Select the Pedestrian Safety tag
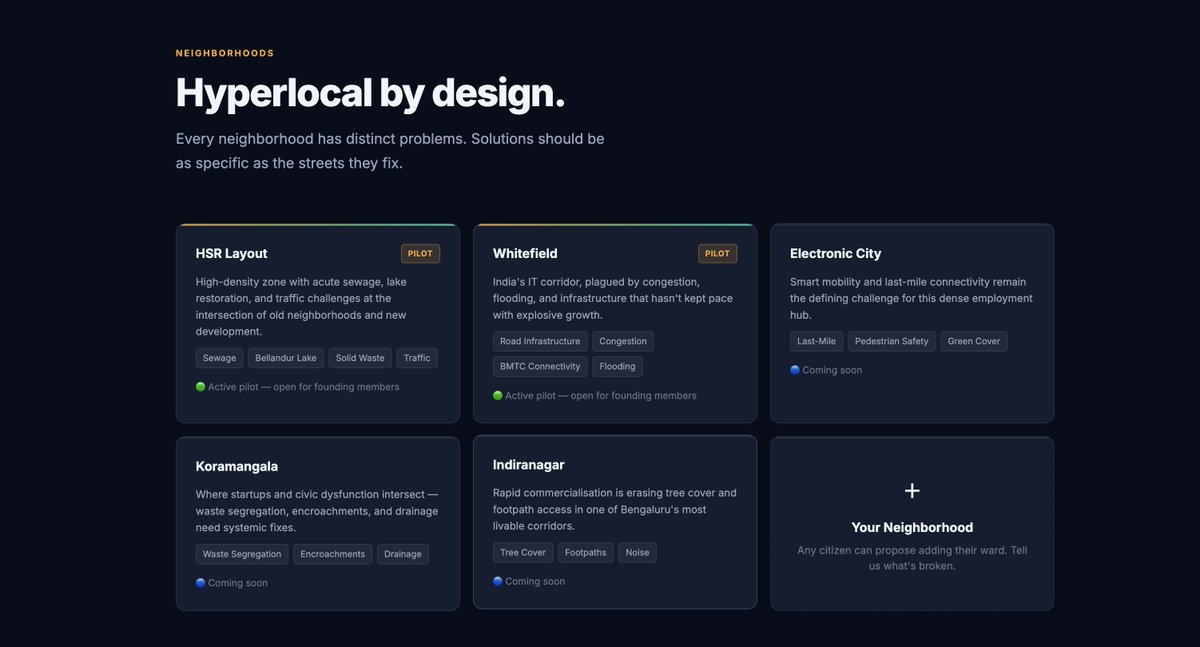The image size is (1200, 647). click(x=892, y=341)
